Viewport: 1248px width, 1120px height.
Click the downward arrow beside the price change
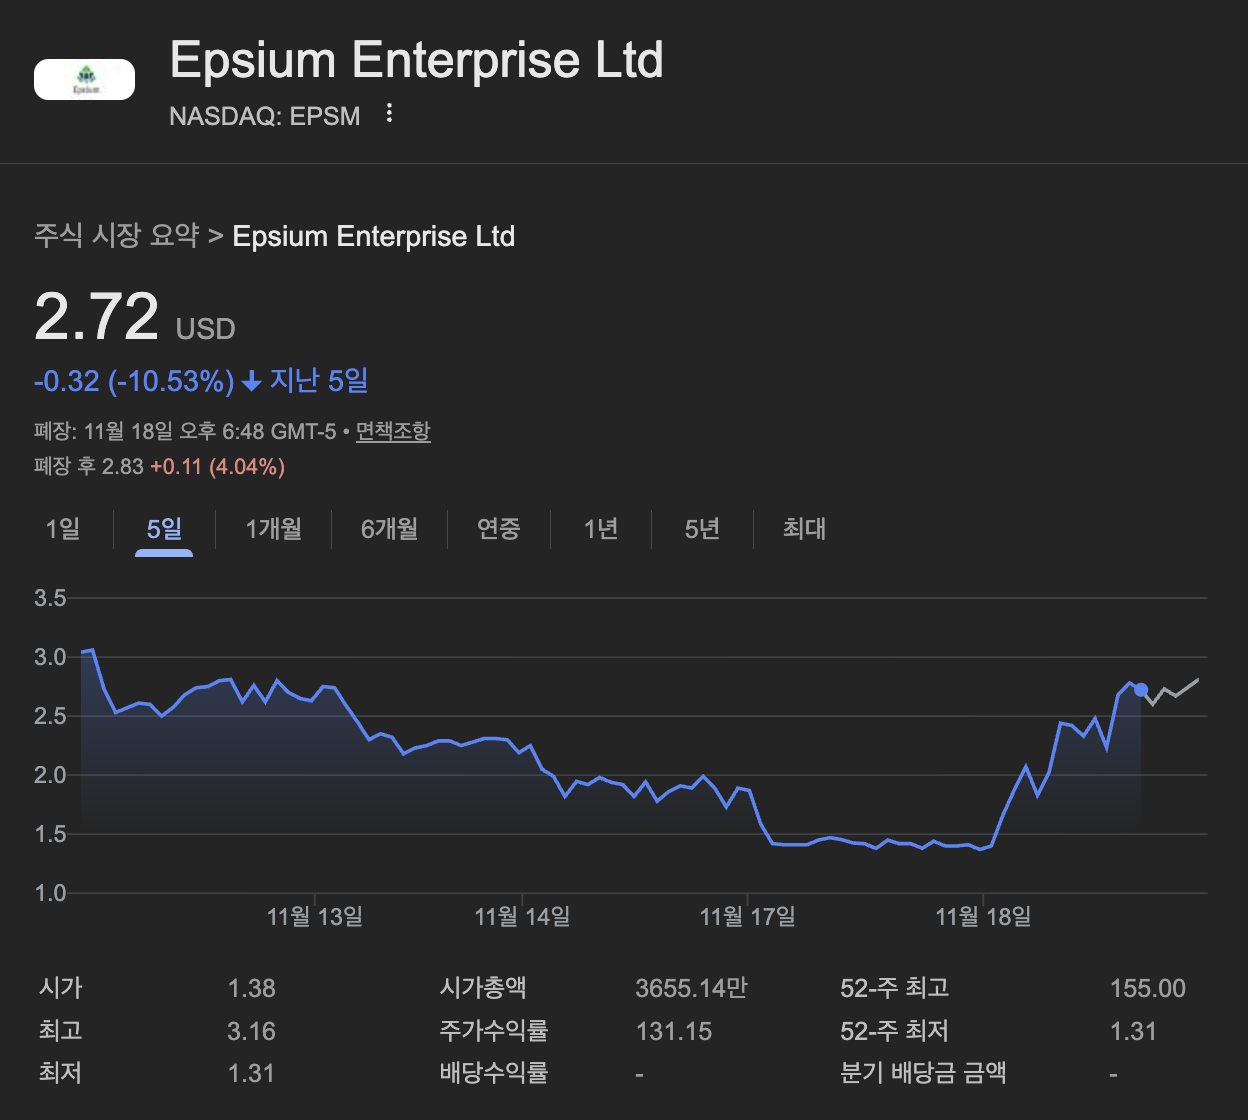coord(252,382)
